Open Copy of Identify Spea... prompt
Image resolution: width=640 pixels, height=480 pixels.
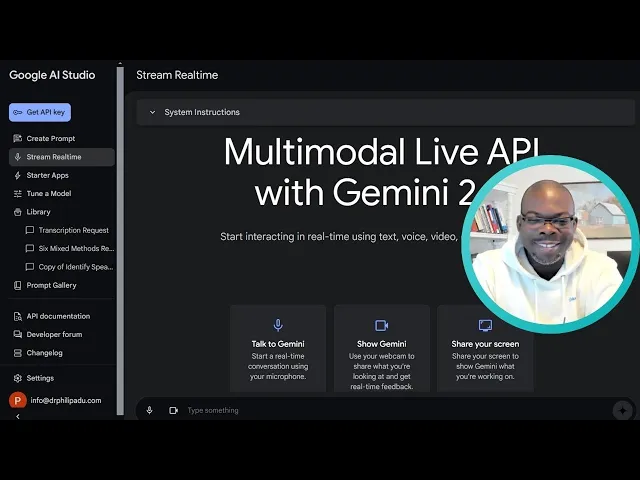76,267
